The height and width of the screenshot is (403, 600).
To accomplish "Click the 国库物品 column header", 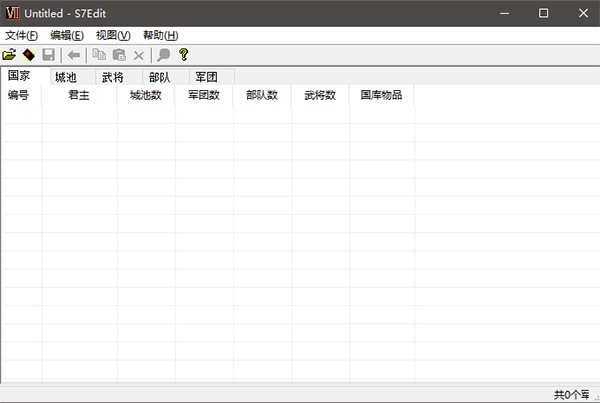I will 381,96.
